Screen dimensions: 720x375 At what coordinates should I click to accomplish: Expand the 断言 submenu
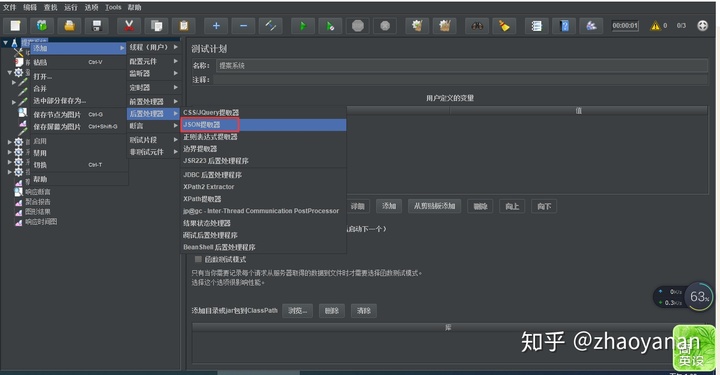[x=153, y=126]
